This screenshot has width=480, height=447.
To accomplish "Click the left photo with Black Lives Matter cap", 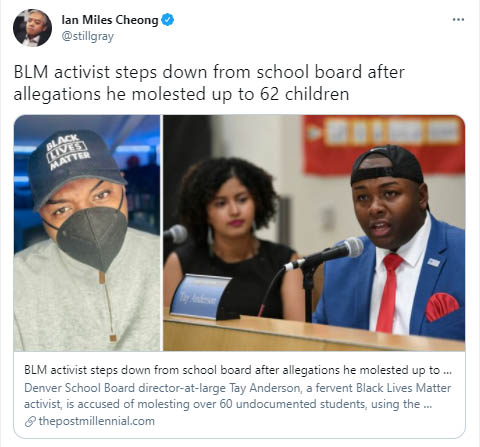I will click(87, 233).
